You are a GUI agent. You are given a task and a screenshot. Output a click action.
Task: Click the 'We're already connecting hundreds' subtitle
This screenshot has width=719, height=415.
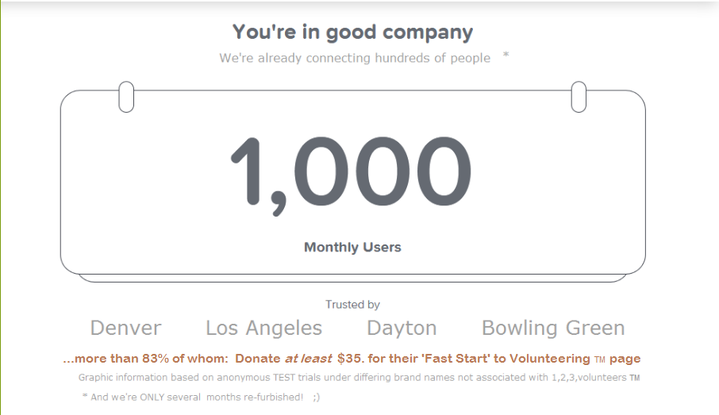[355, 58]
